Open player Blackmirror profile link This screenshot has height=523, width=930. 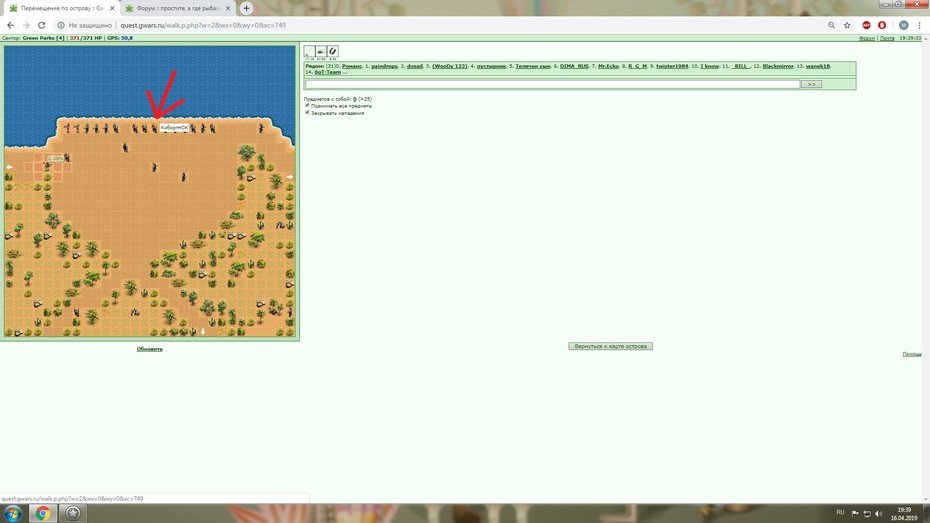778,66
